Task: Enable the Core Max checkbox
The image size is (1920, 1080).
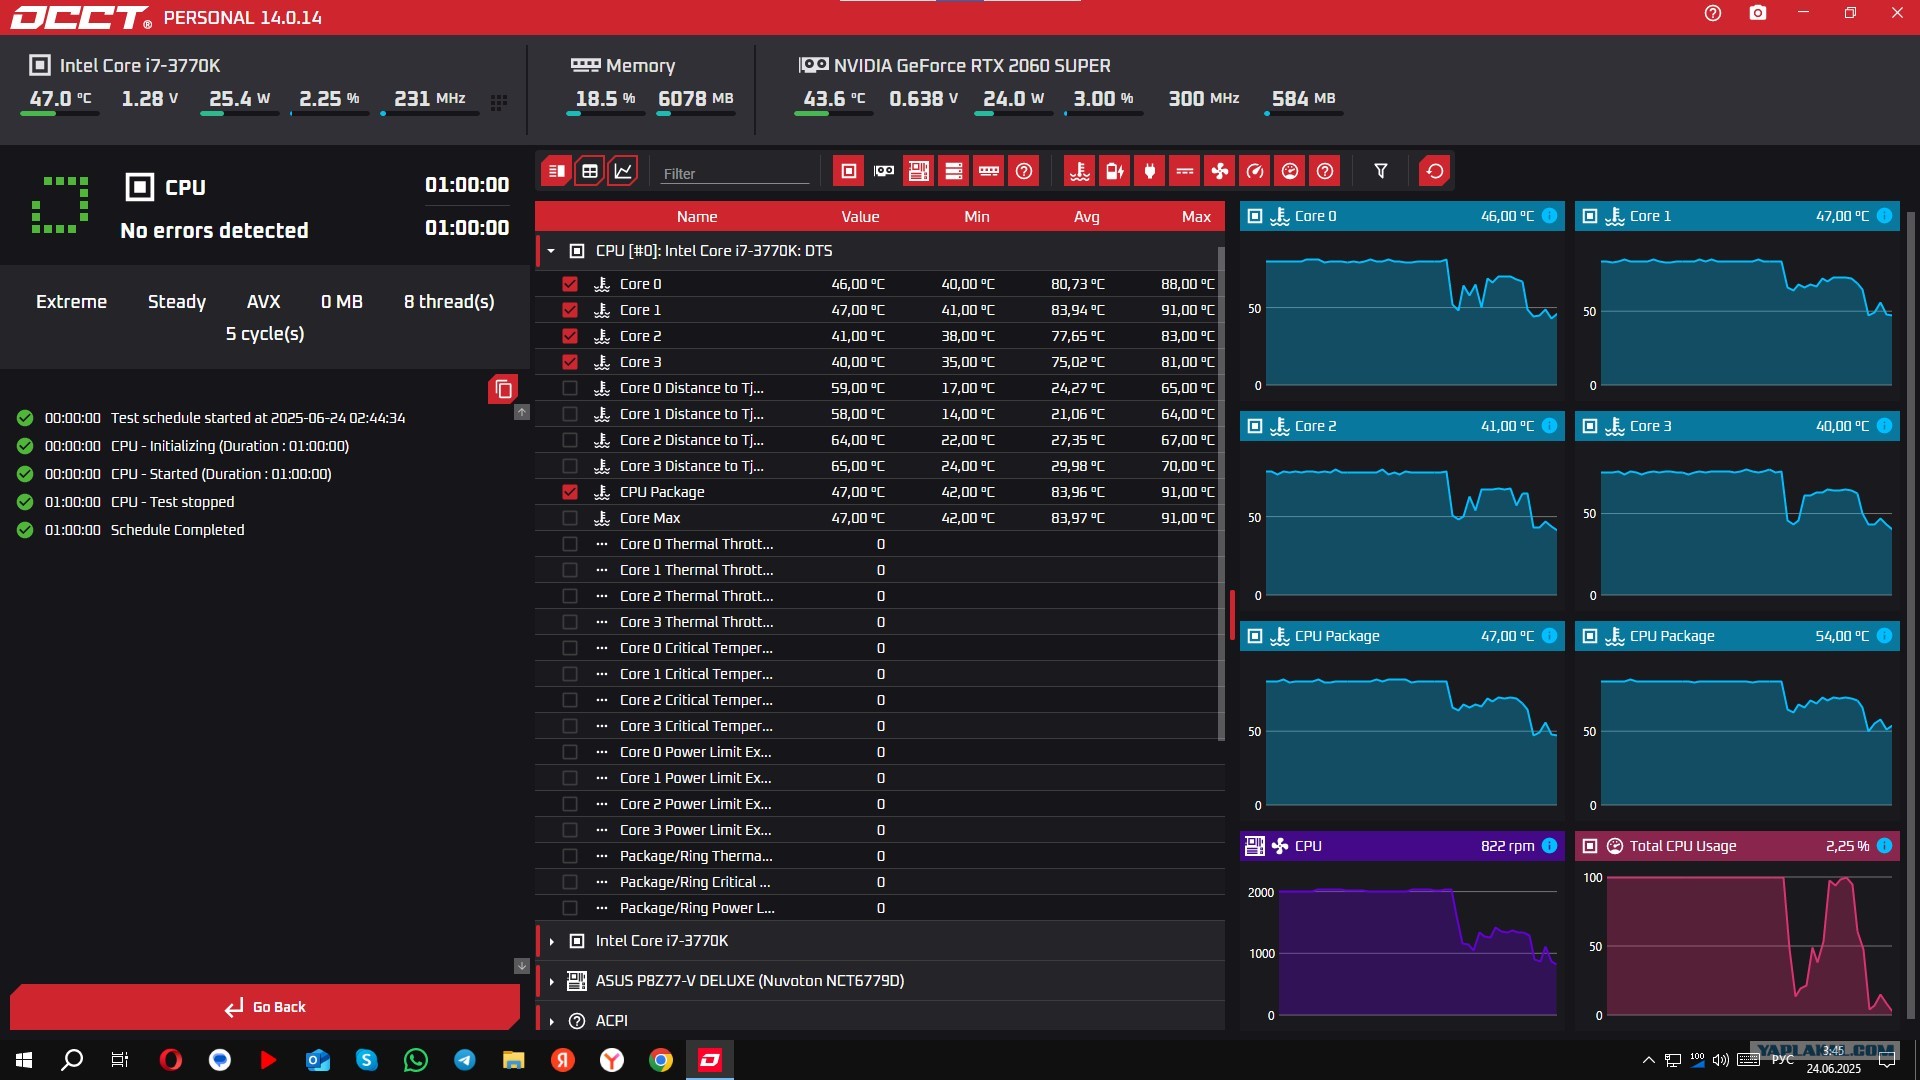Action: pos(570,518)
